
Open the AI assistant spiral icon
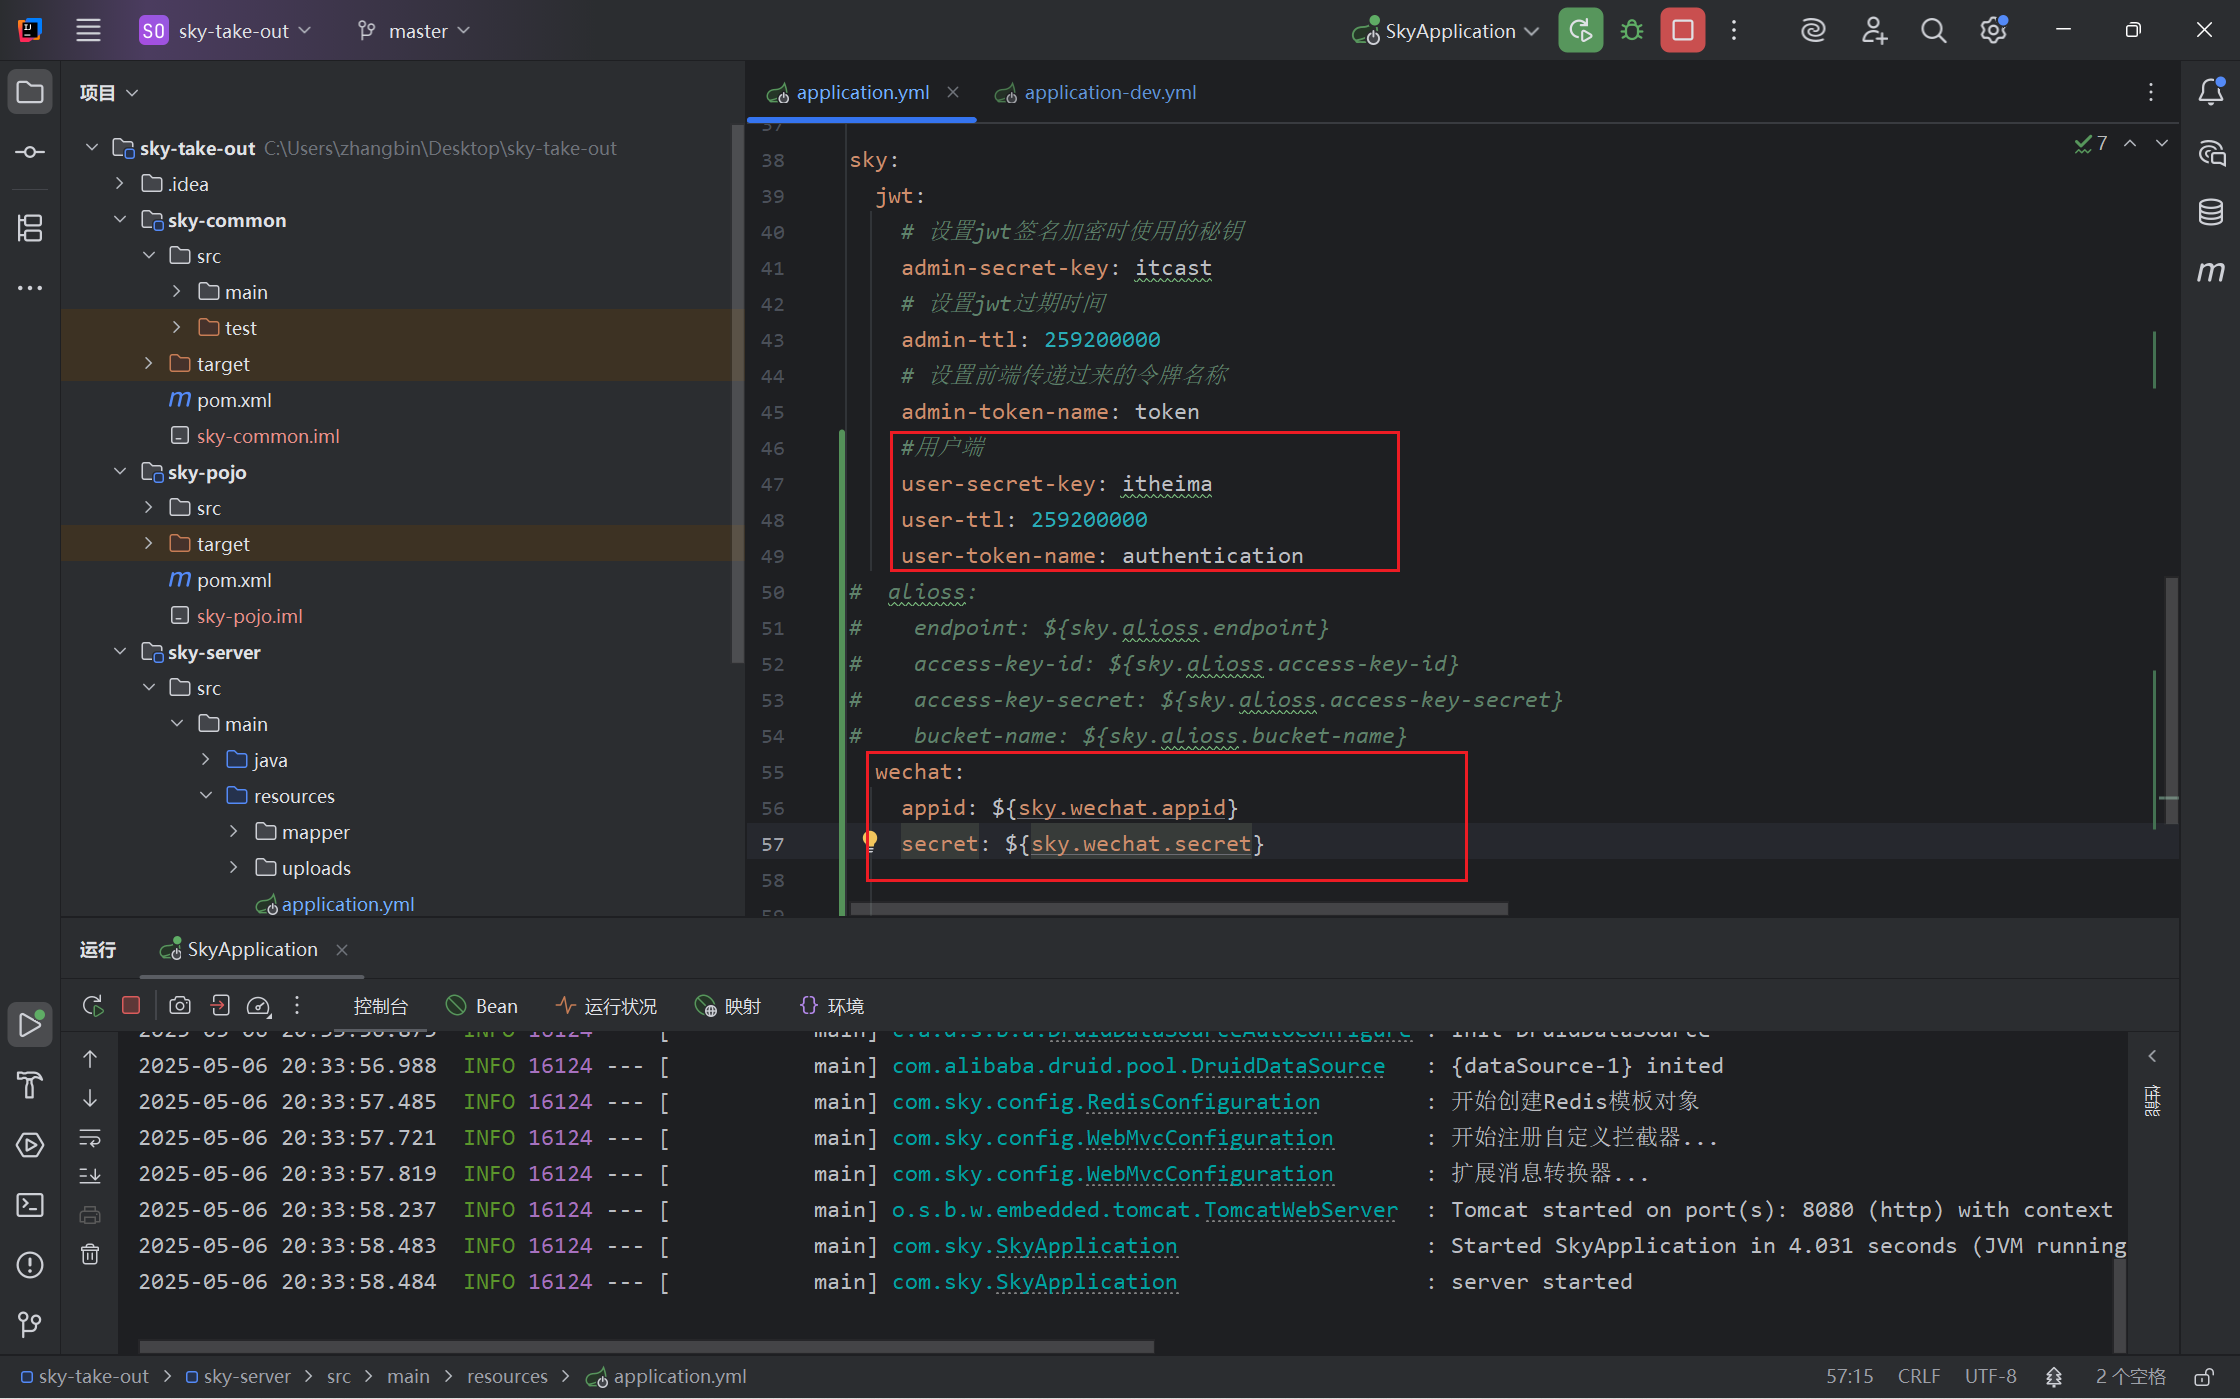(1813, 30)
